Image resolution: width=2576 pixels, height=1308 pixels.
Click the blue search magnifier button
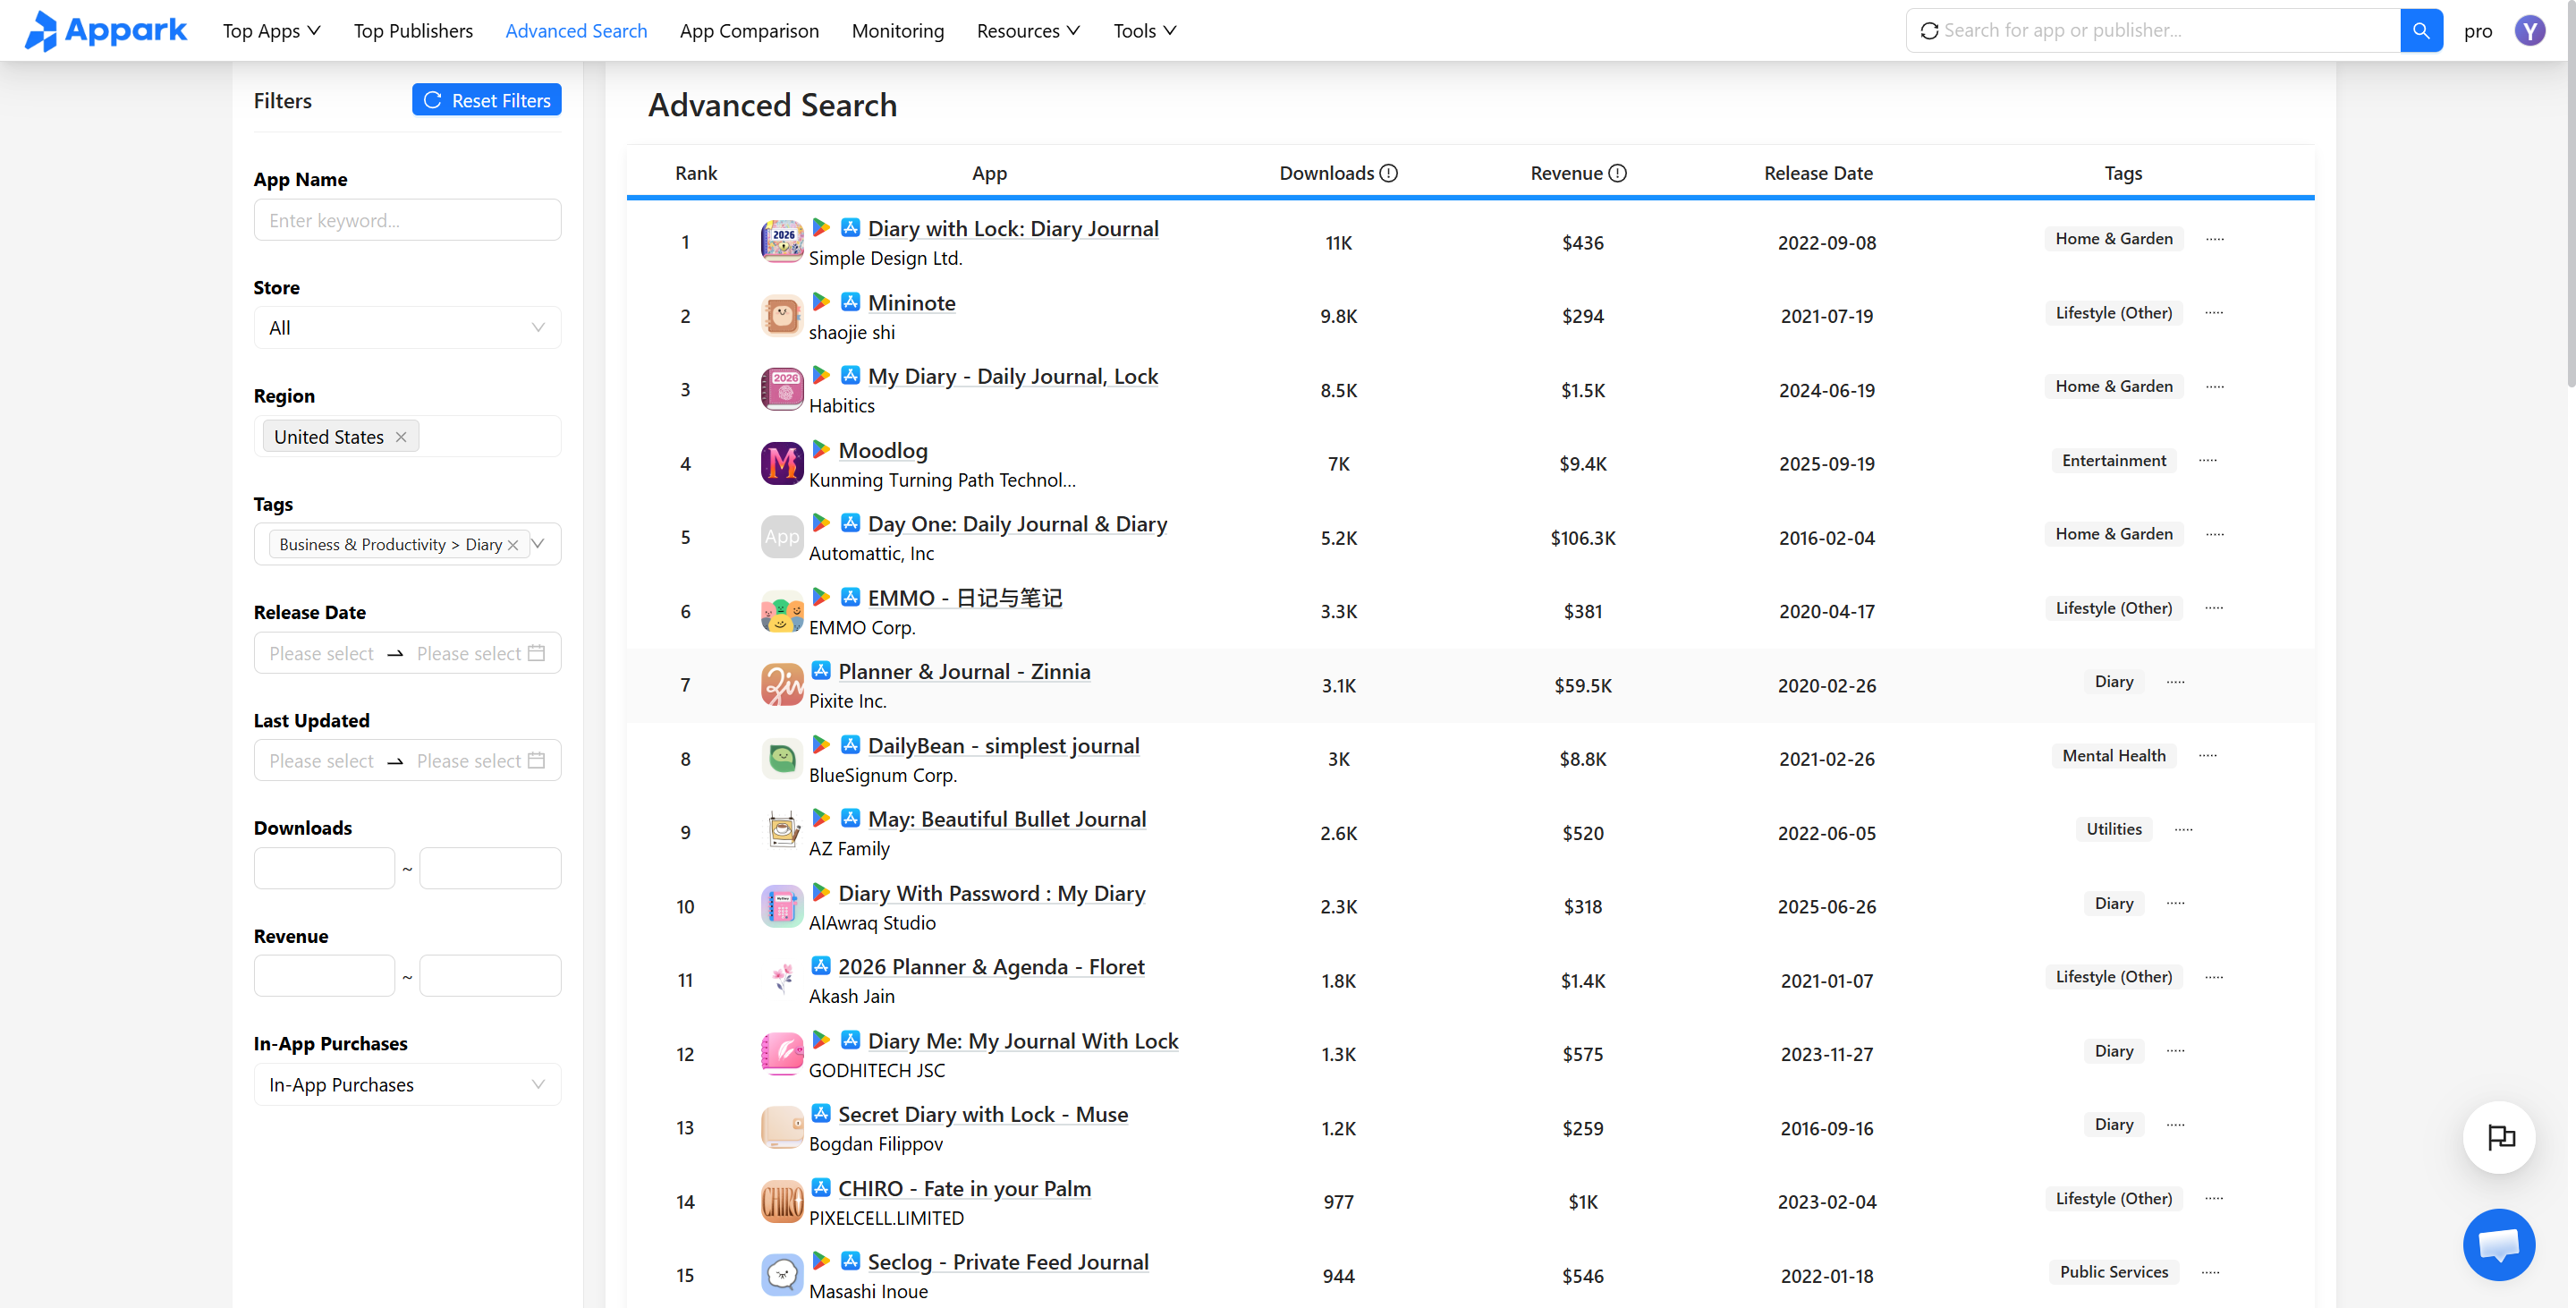2421,30
